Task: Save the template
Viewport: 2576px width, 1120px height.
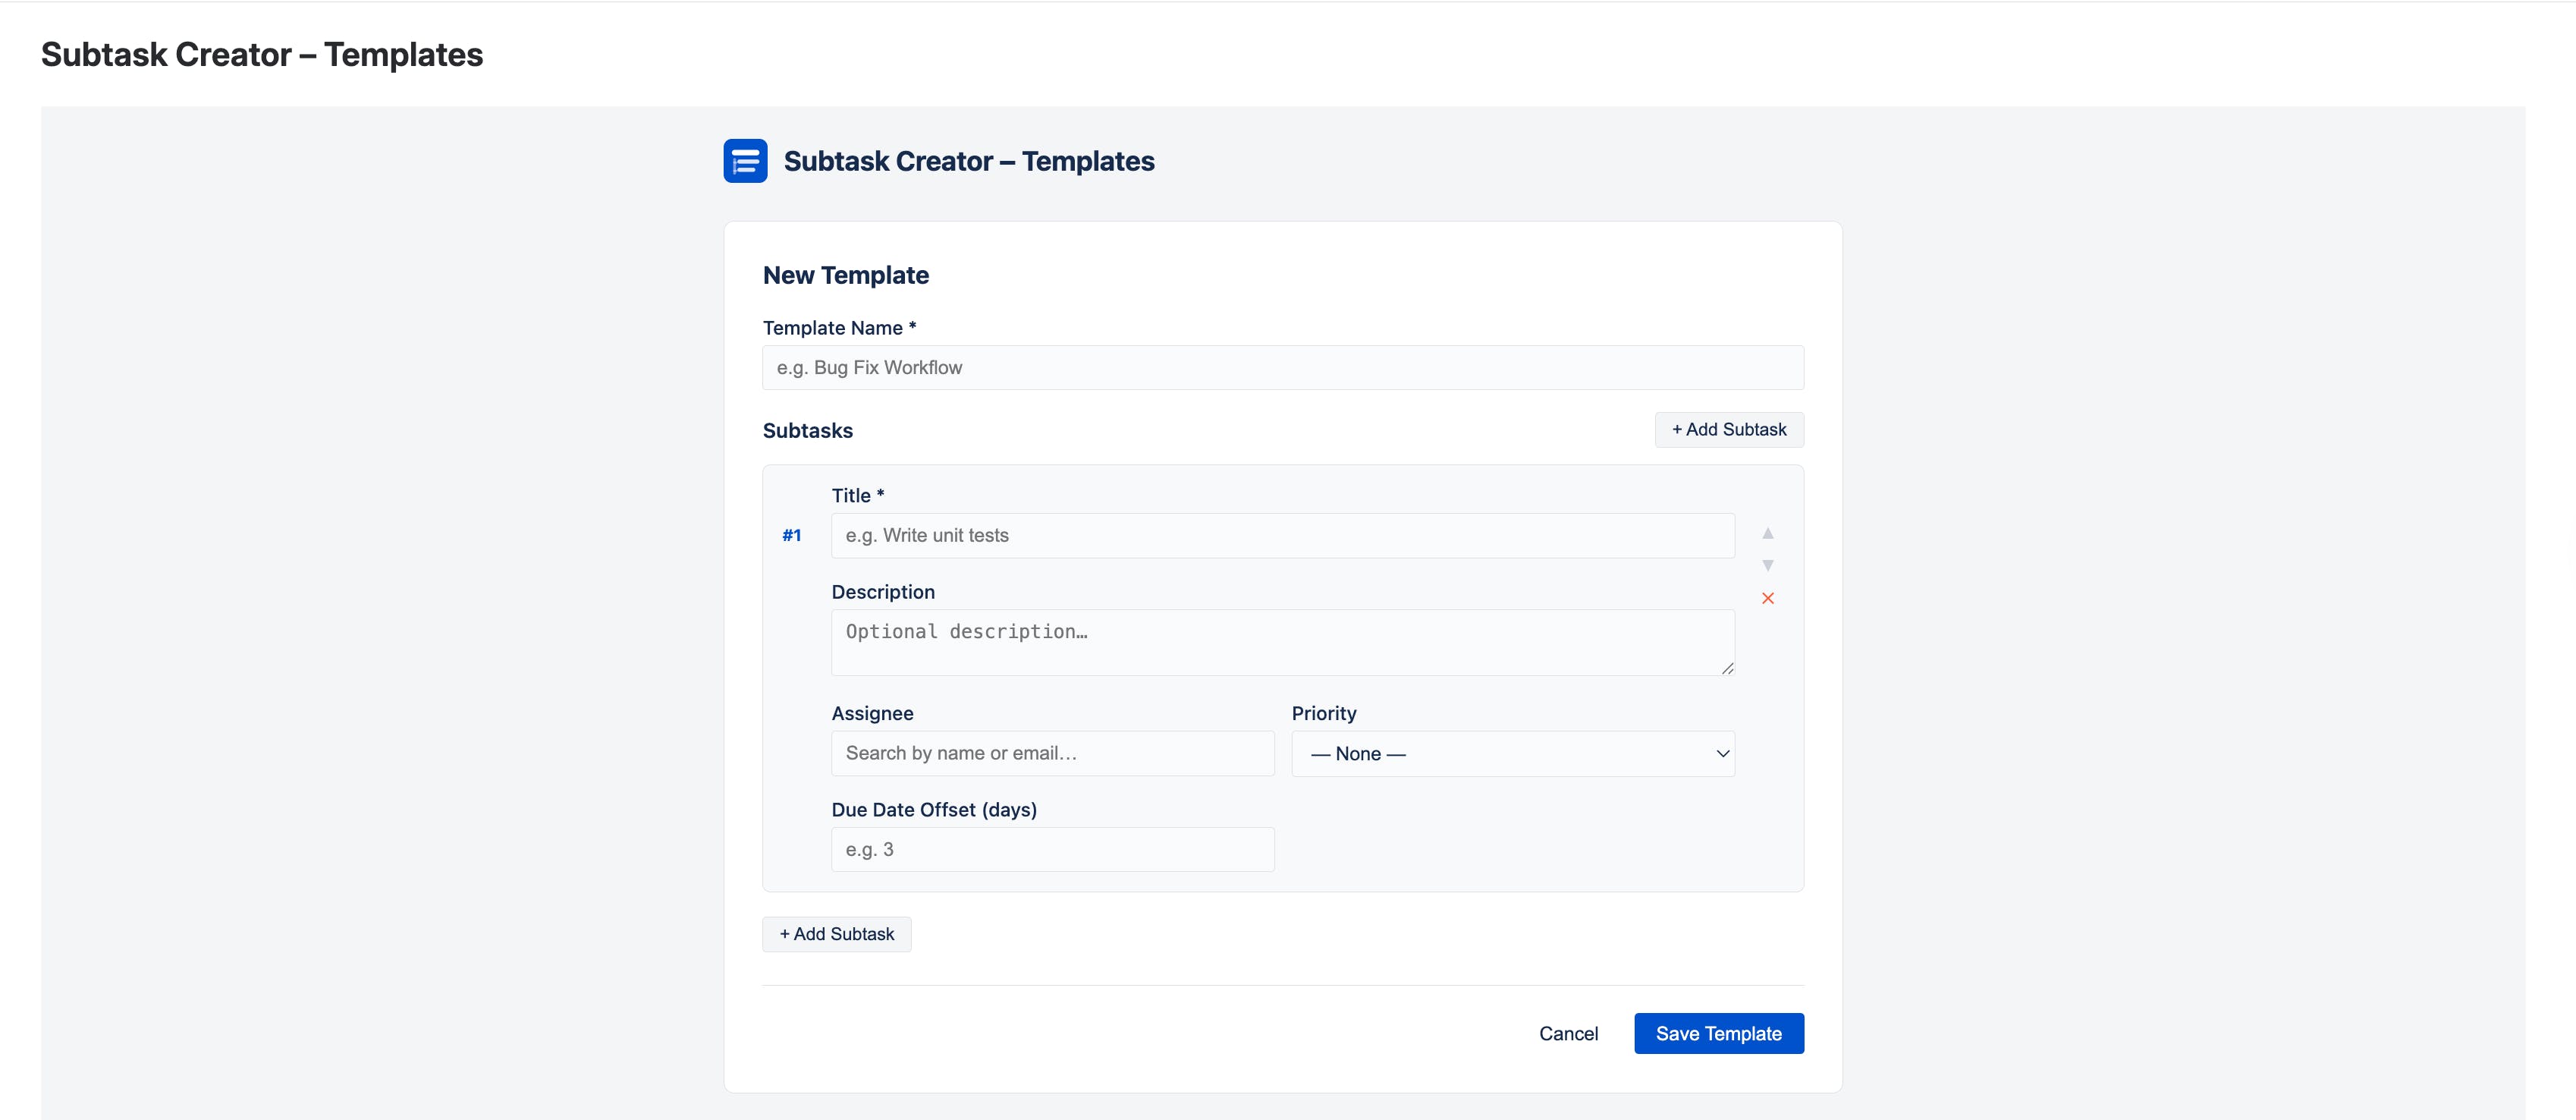Action: coord(1719,1033)
